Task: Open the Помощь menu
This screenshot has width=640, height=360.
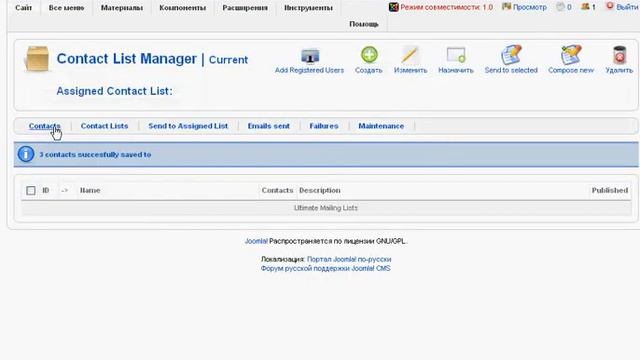Action: pos(364,24)
